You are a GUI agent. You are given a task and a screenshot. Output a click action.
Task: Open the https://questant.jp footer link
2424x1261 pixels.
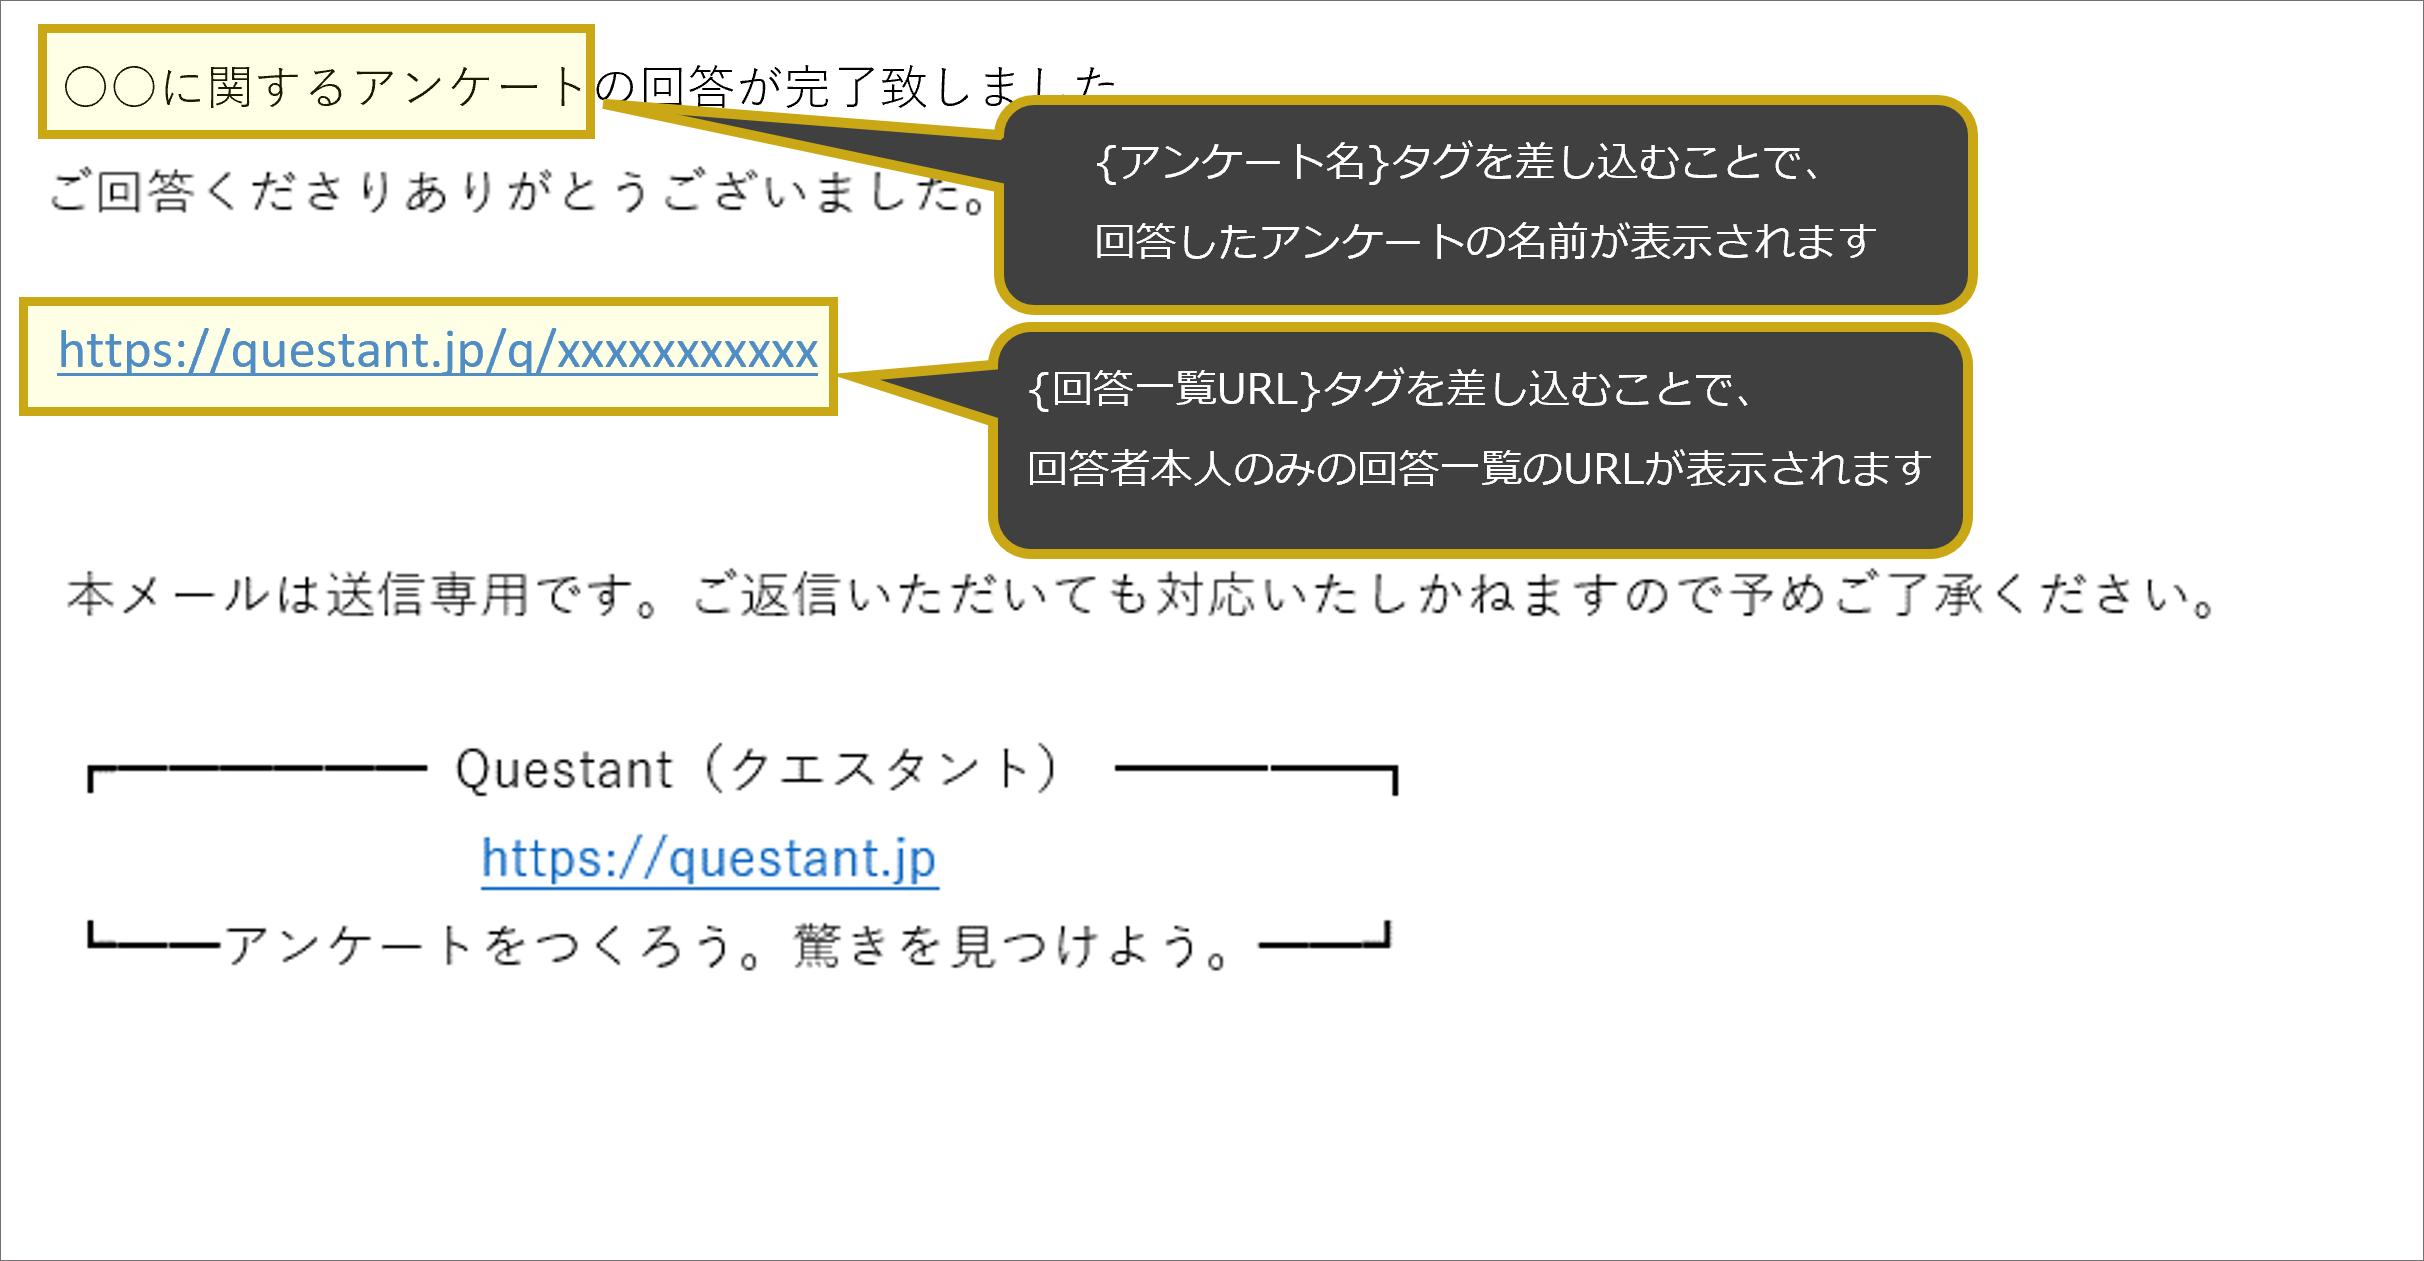point(709,859)
